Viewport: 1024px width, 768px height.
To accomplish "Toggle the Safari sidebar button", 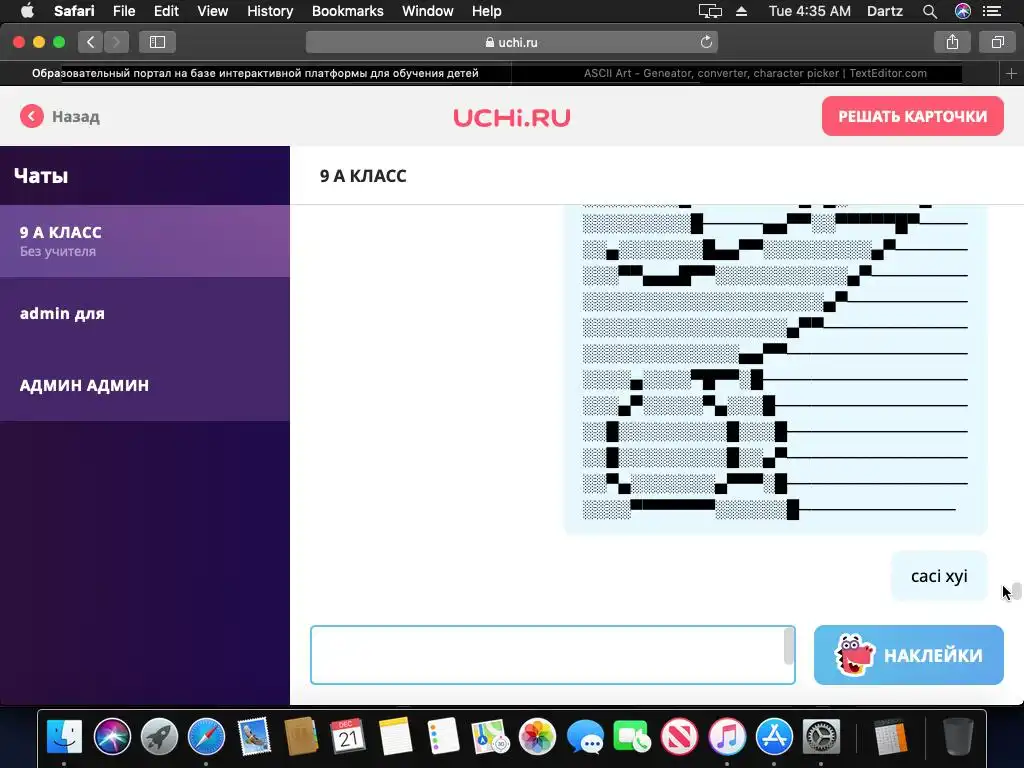I will click(x=157, y=42).
